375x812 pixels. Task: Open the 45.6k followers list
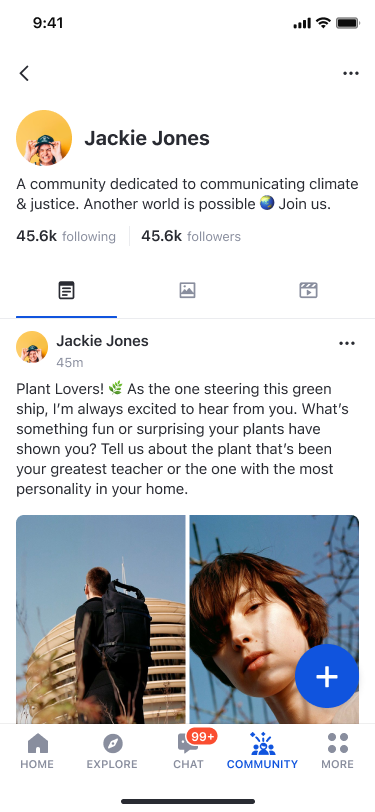point(191,237)
